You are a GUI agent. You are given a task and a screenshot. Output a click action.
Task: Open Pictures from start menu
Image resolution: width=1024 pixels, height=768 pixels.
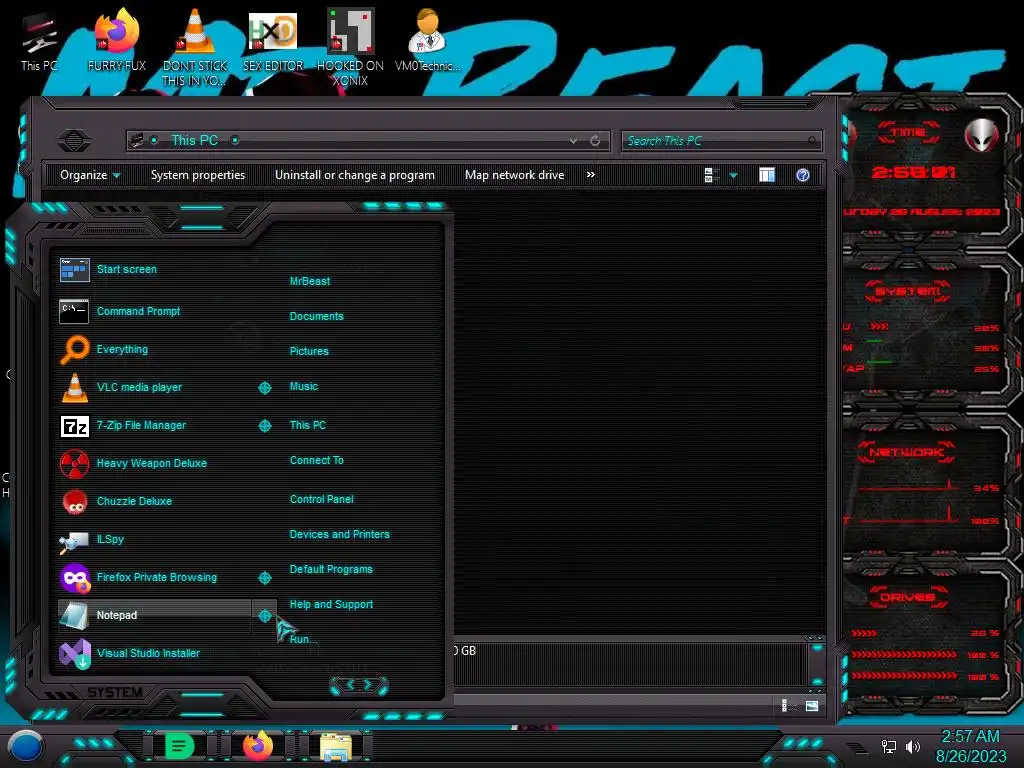pyautogui.click(x=309, y=351)
